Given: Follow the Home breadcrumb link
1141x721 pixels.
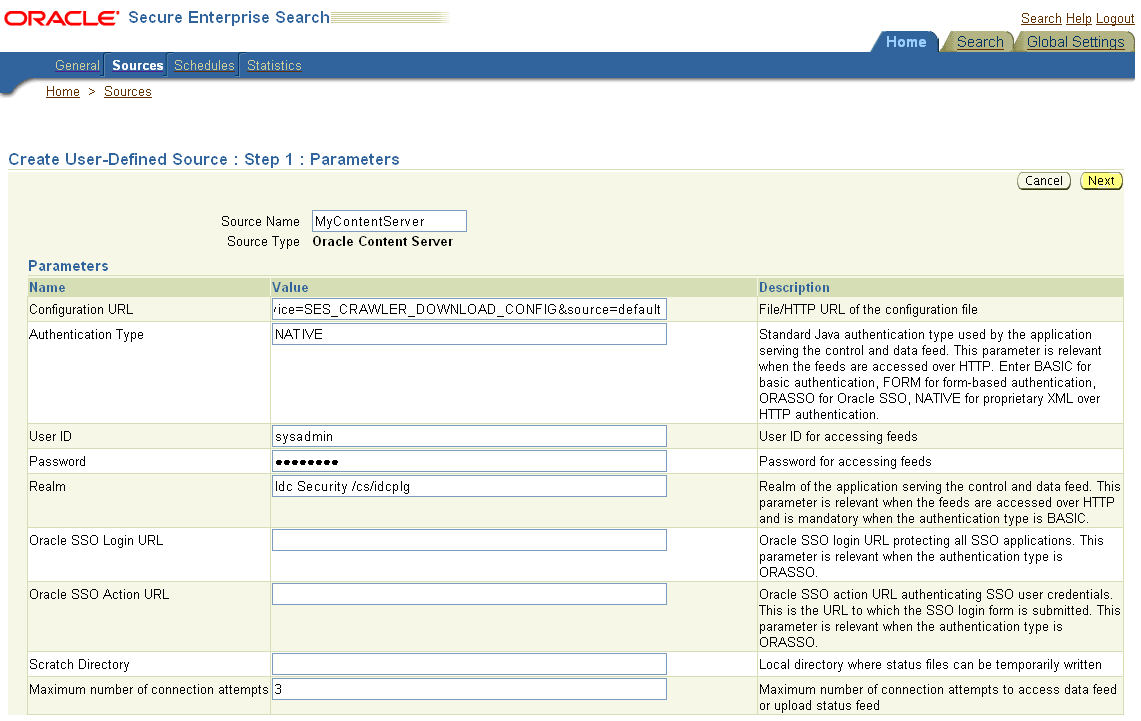Looking at the screenshot, I should click(x=62, y=91).
